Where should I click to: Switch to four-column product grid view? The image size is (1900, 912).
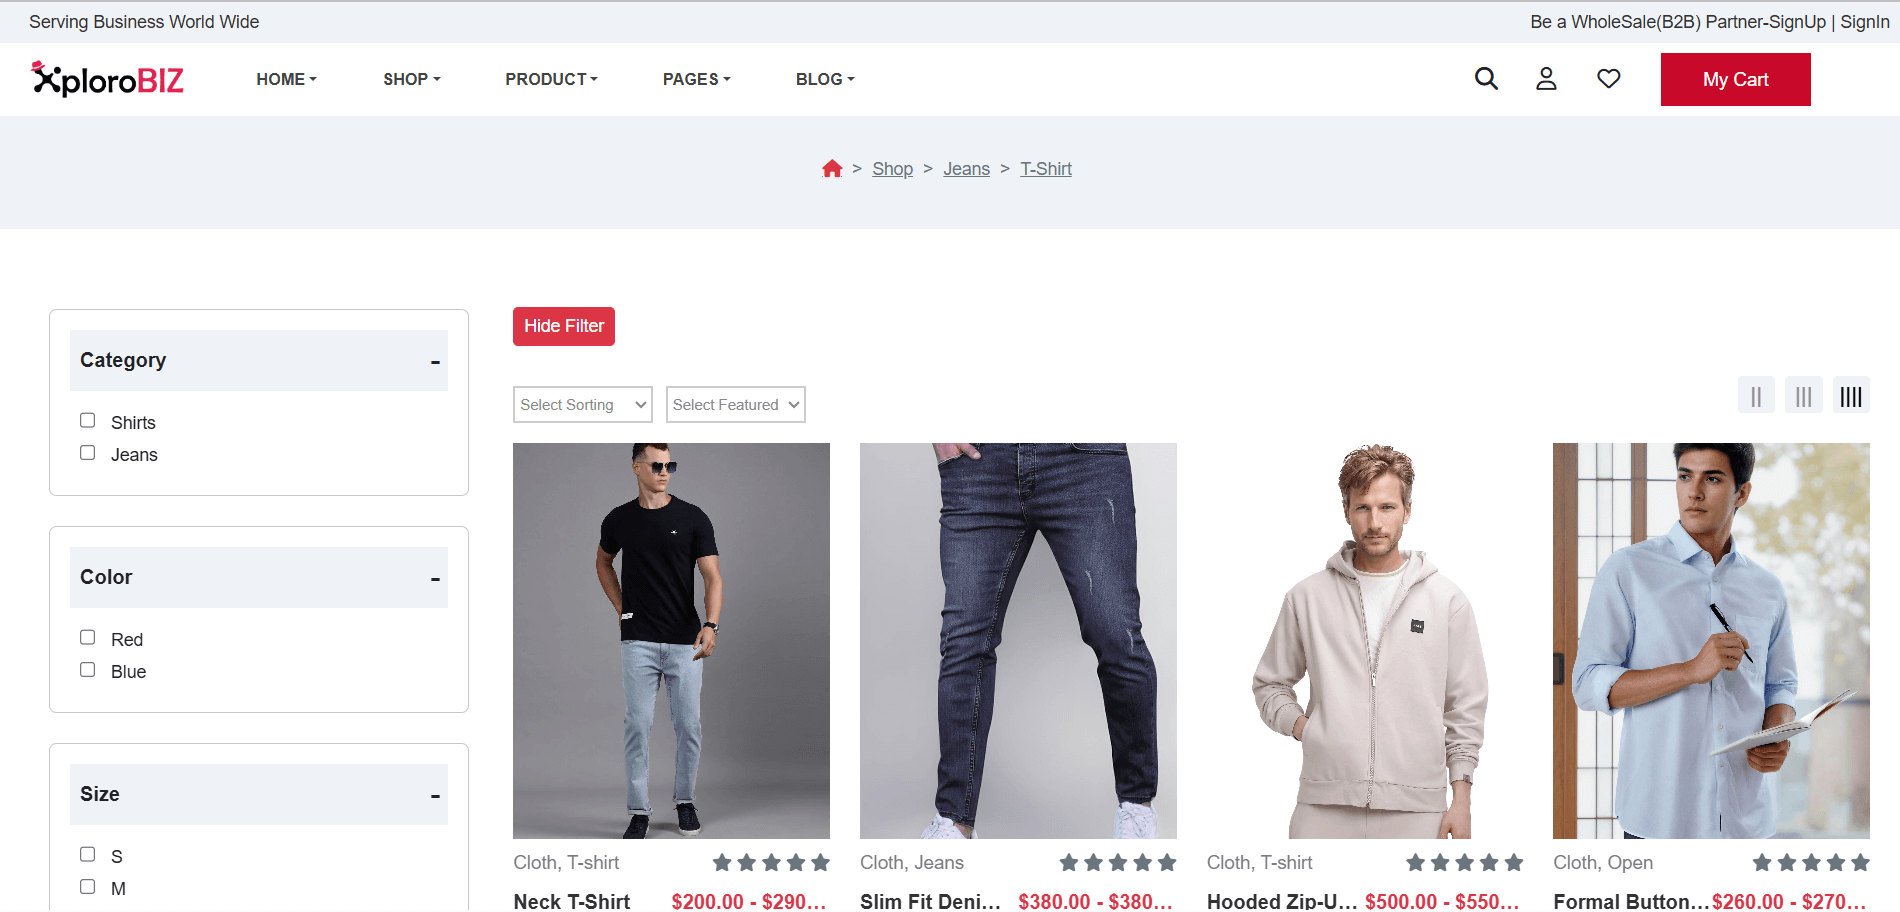click(1851, 394)
